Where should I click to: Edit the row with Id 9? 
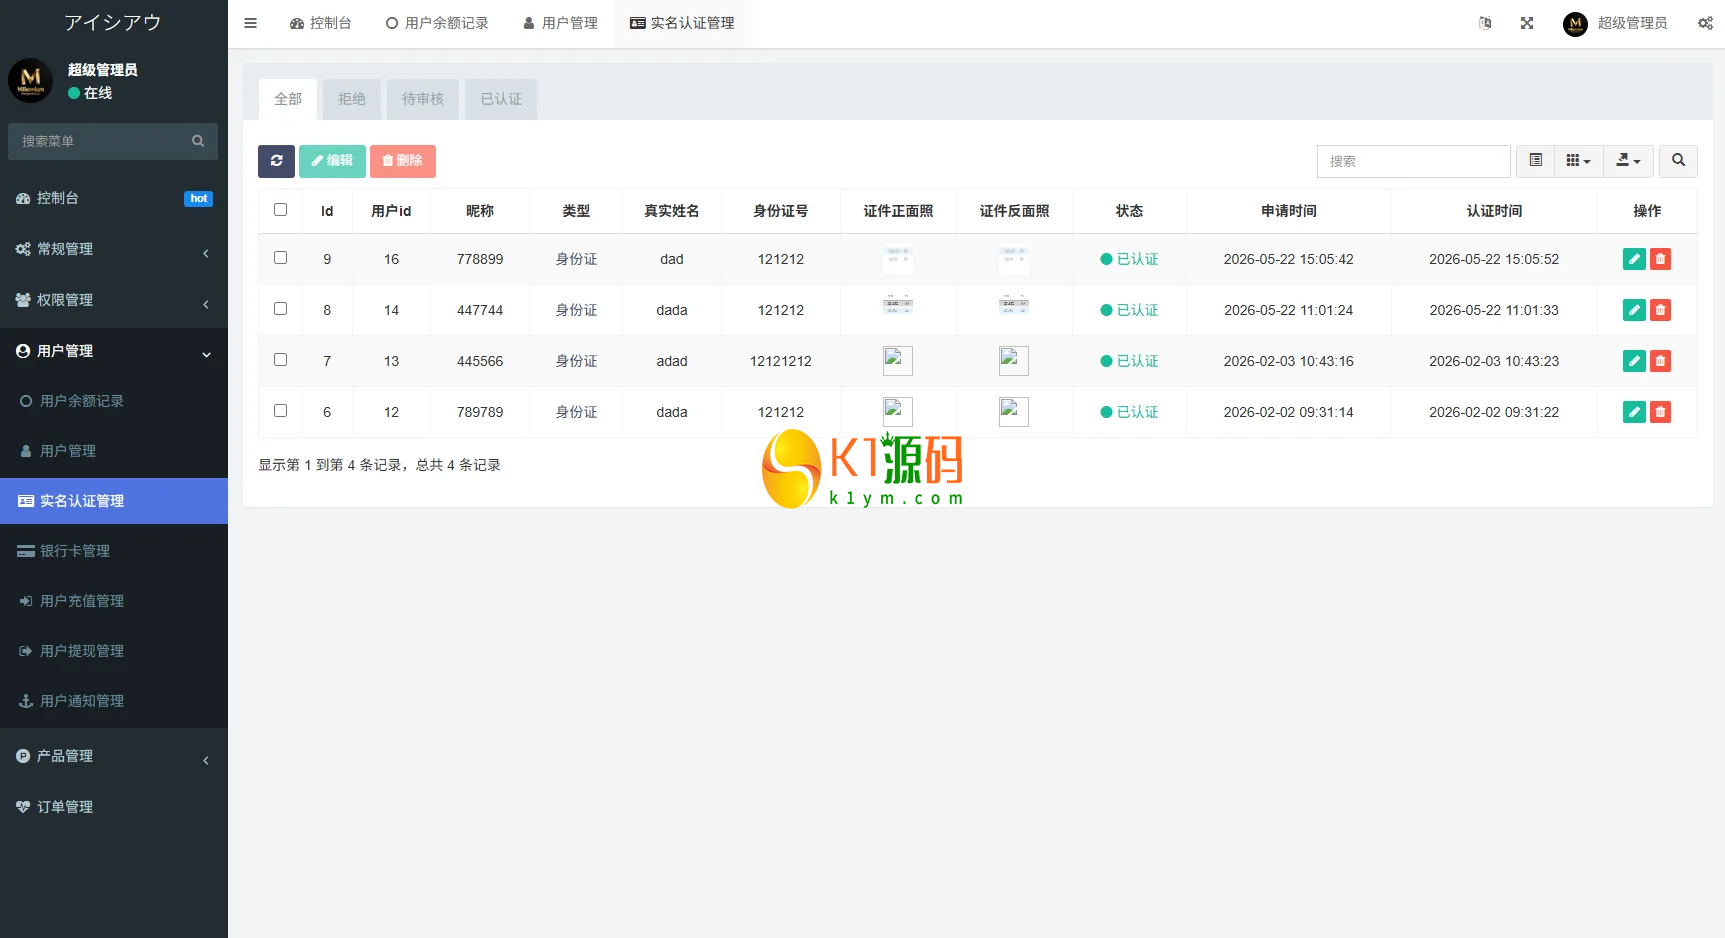click(1634, 259)
